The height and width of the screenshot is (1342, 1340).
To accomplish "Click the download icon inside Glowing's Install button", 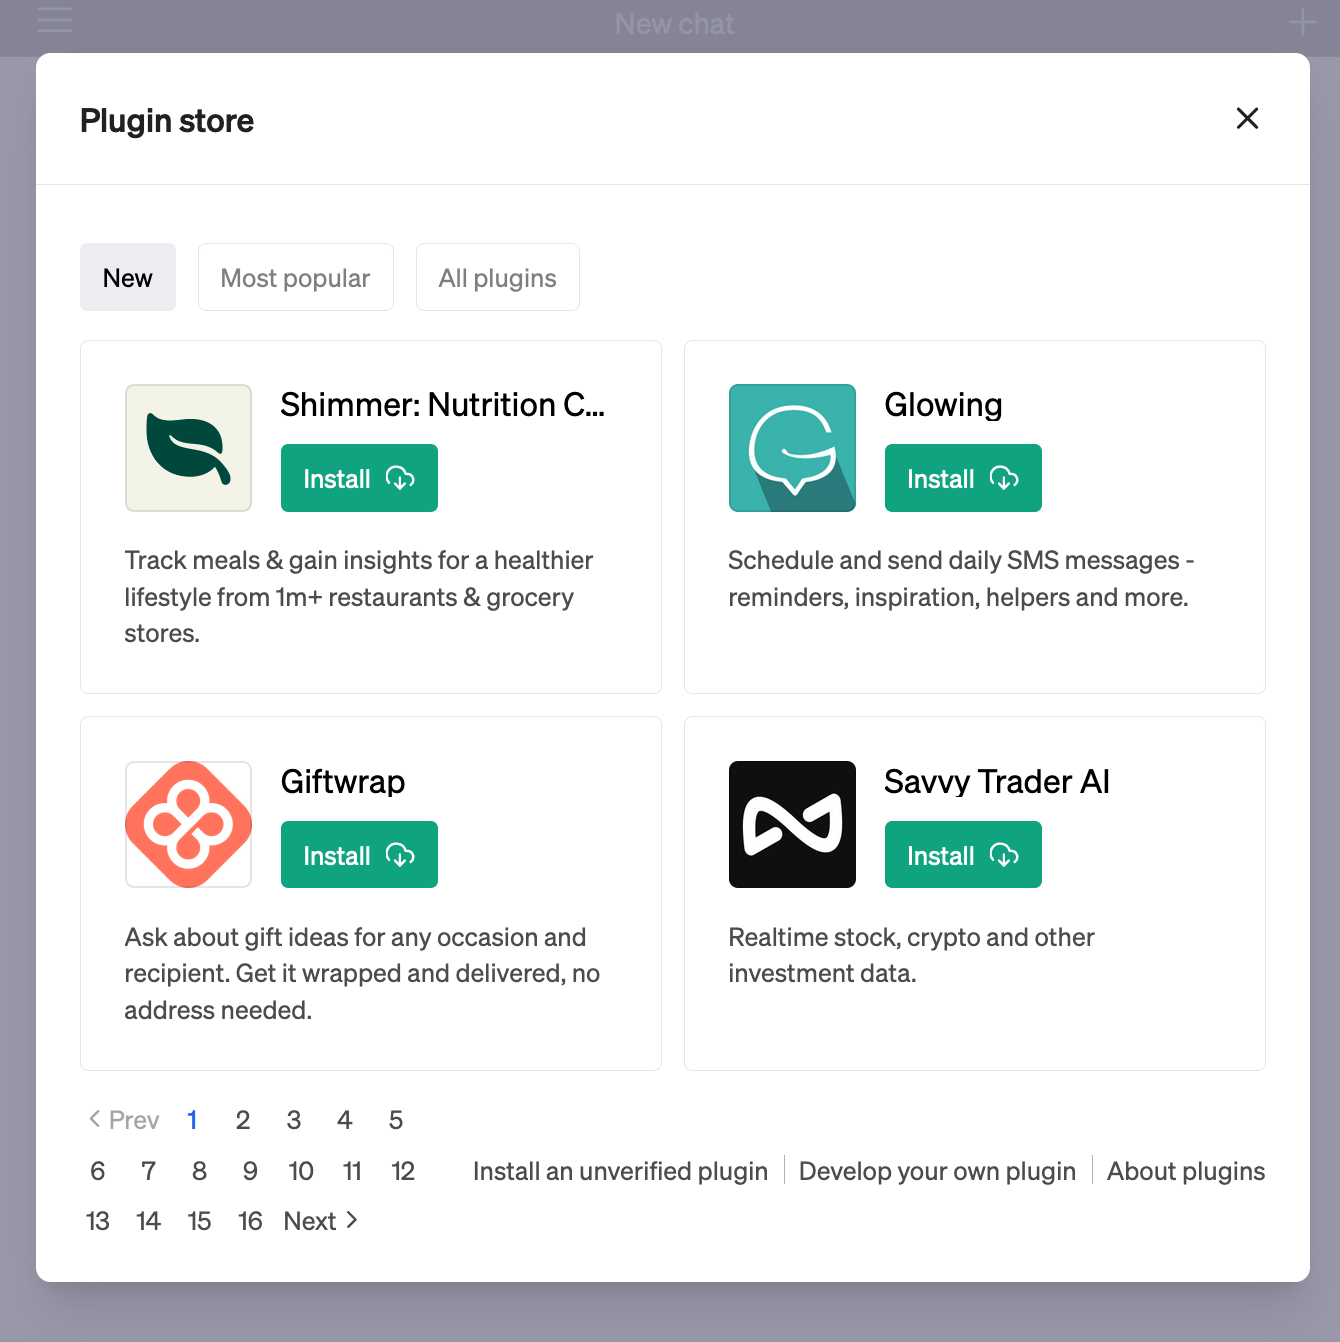I will (x=1006, y=478).
